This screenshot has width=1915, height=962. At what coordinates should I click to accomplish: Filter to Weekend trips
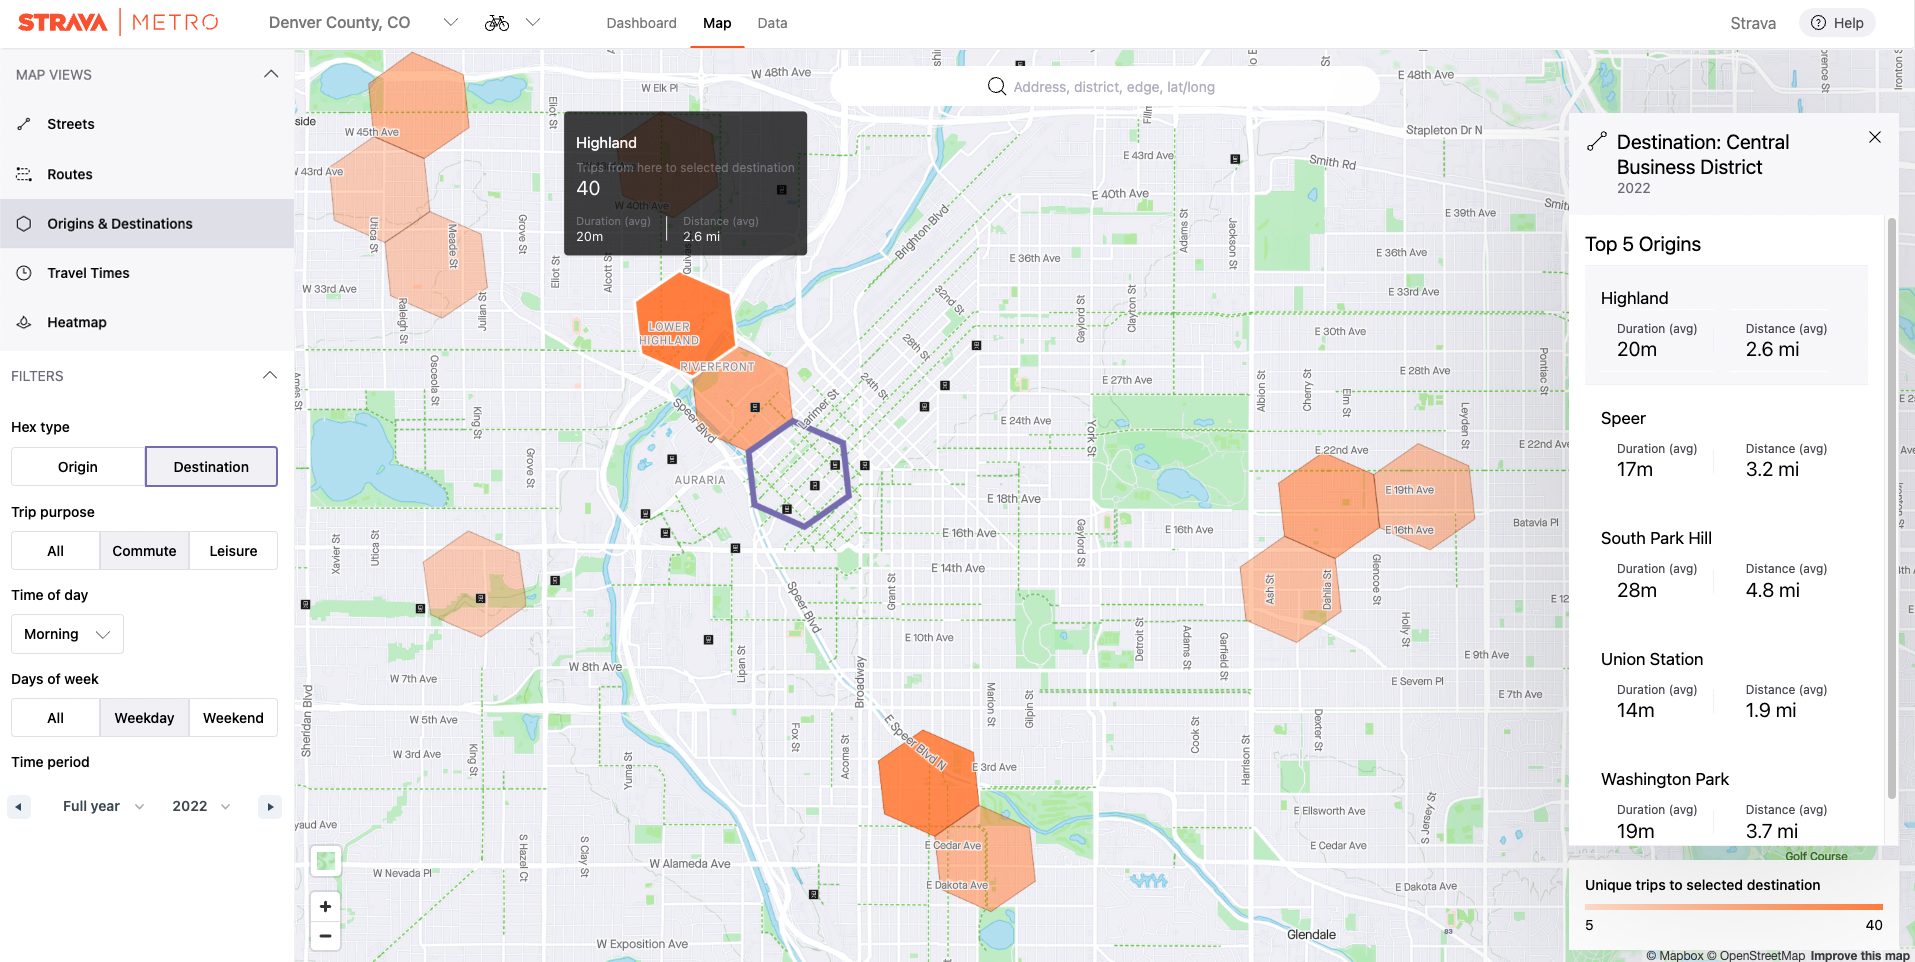(233, 718)
